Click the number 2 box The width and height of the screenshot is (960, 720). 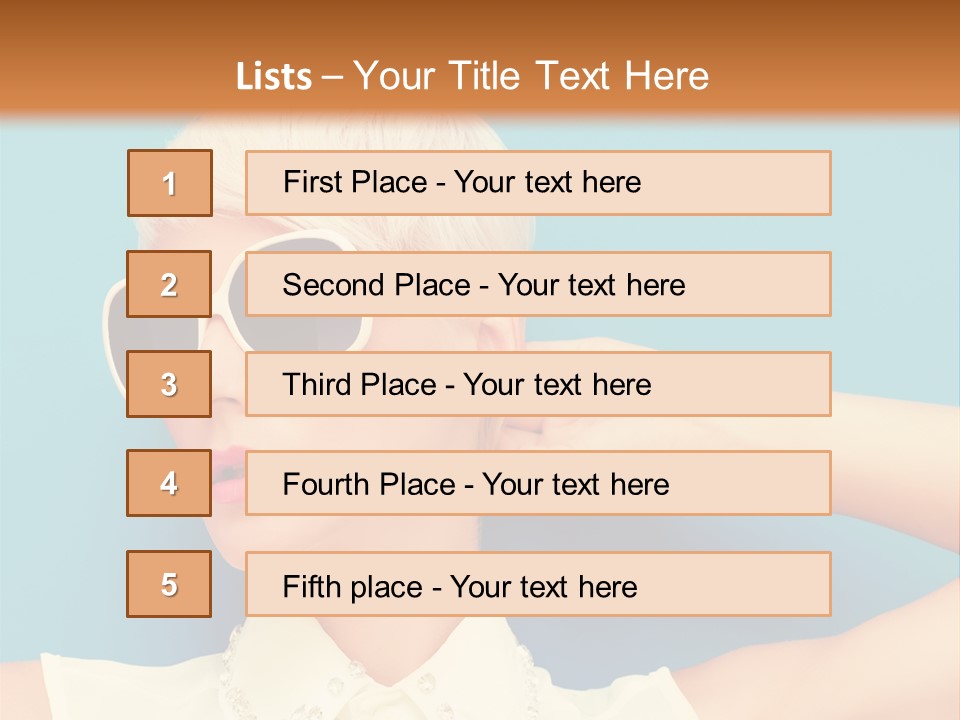169,284
